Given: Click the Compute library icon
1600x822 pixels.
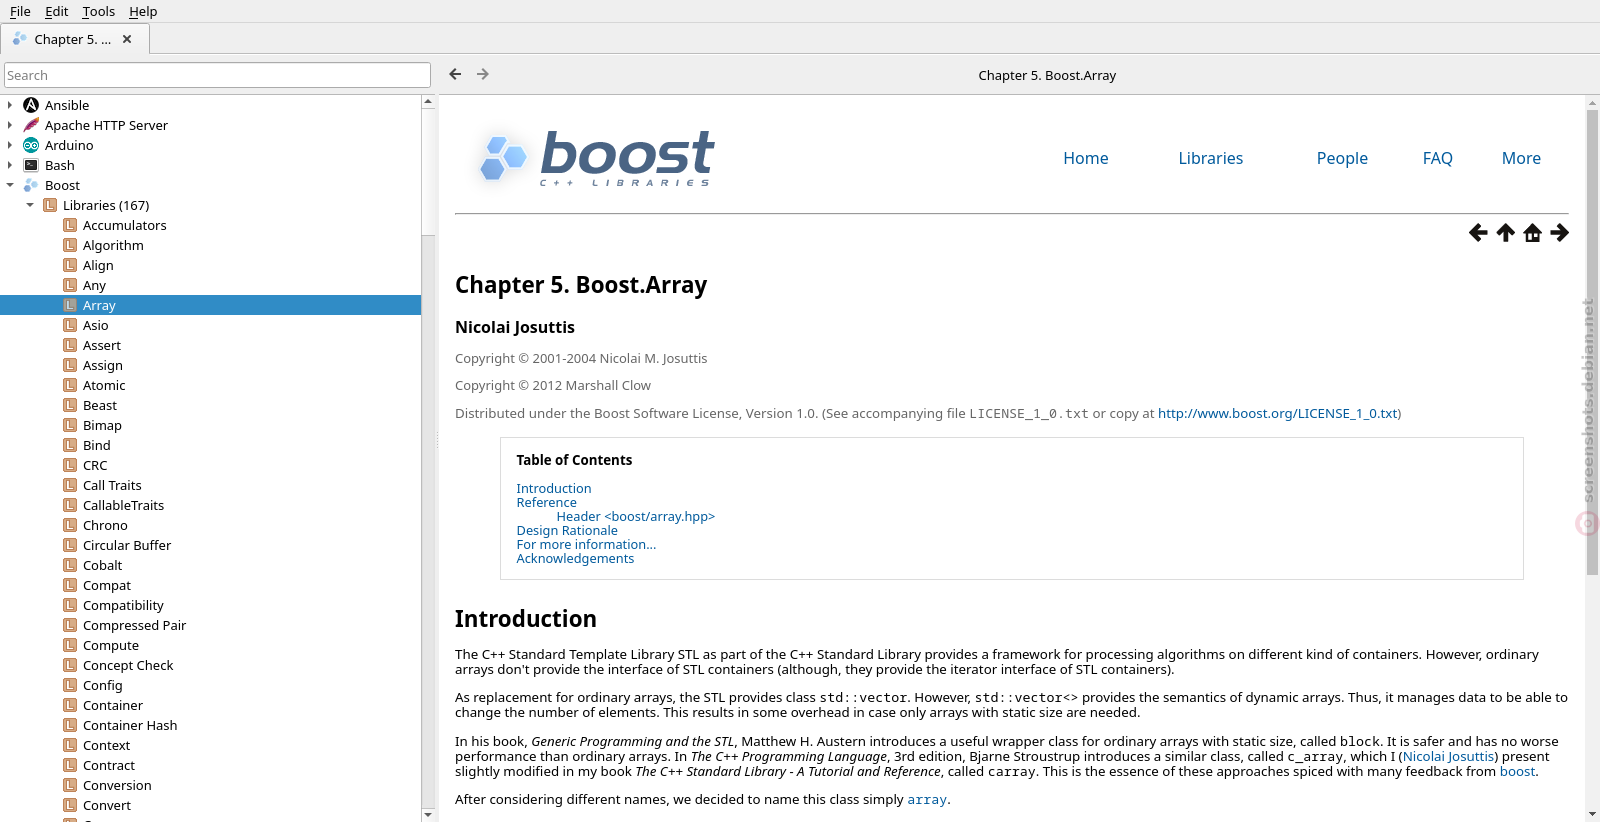Looking at the screenshot, I should pyautogui.click(x=70, y=645).
